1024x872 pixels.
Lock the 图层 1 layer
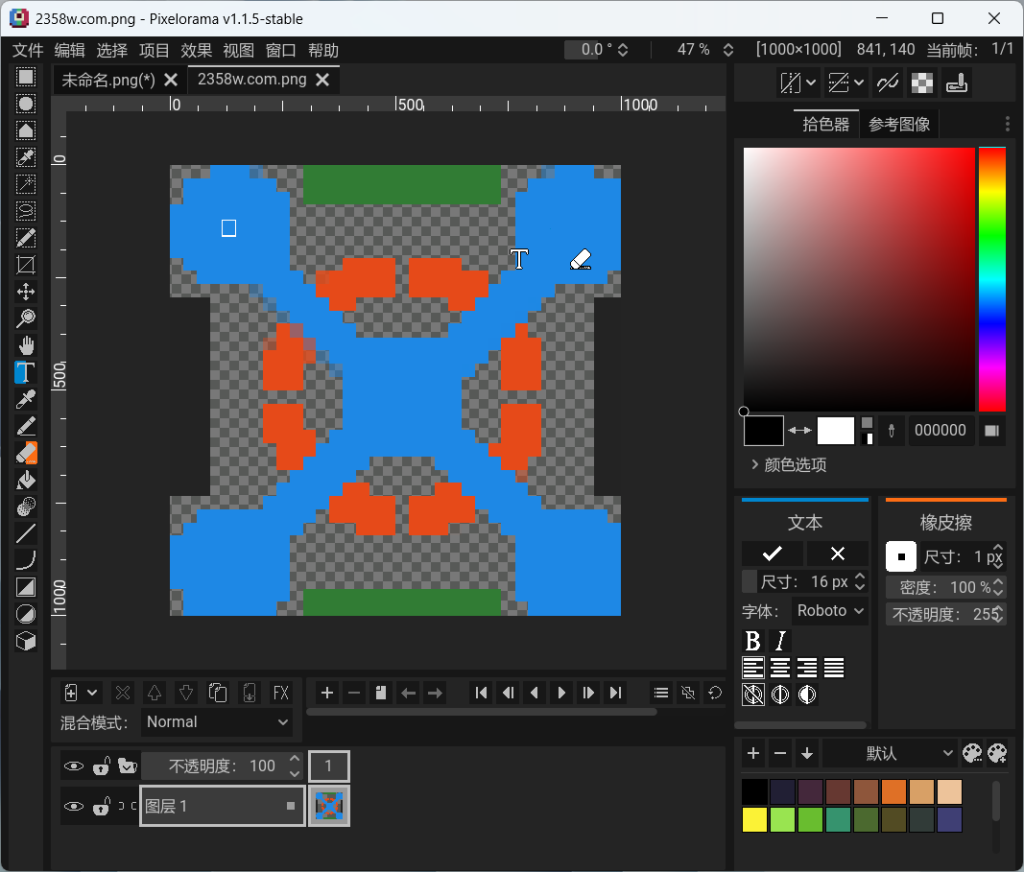click(101, 807)
